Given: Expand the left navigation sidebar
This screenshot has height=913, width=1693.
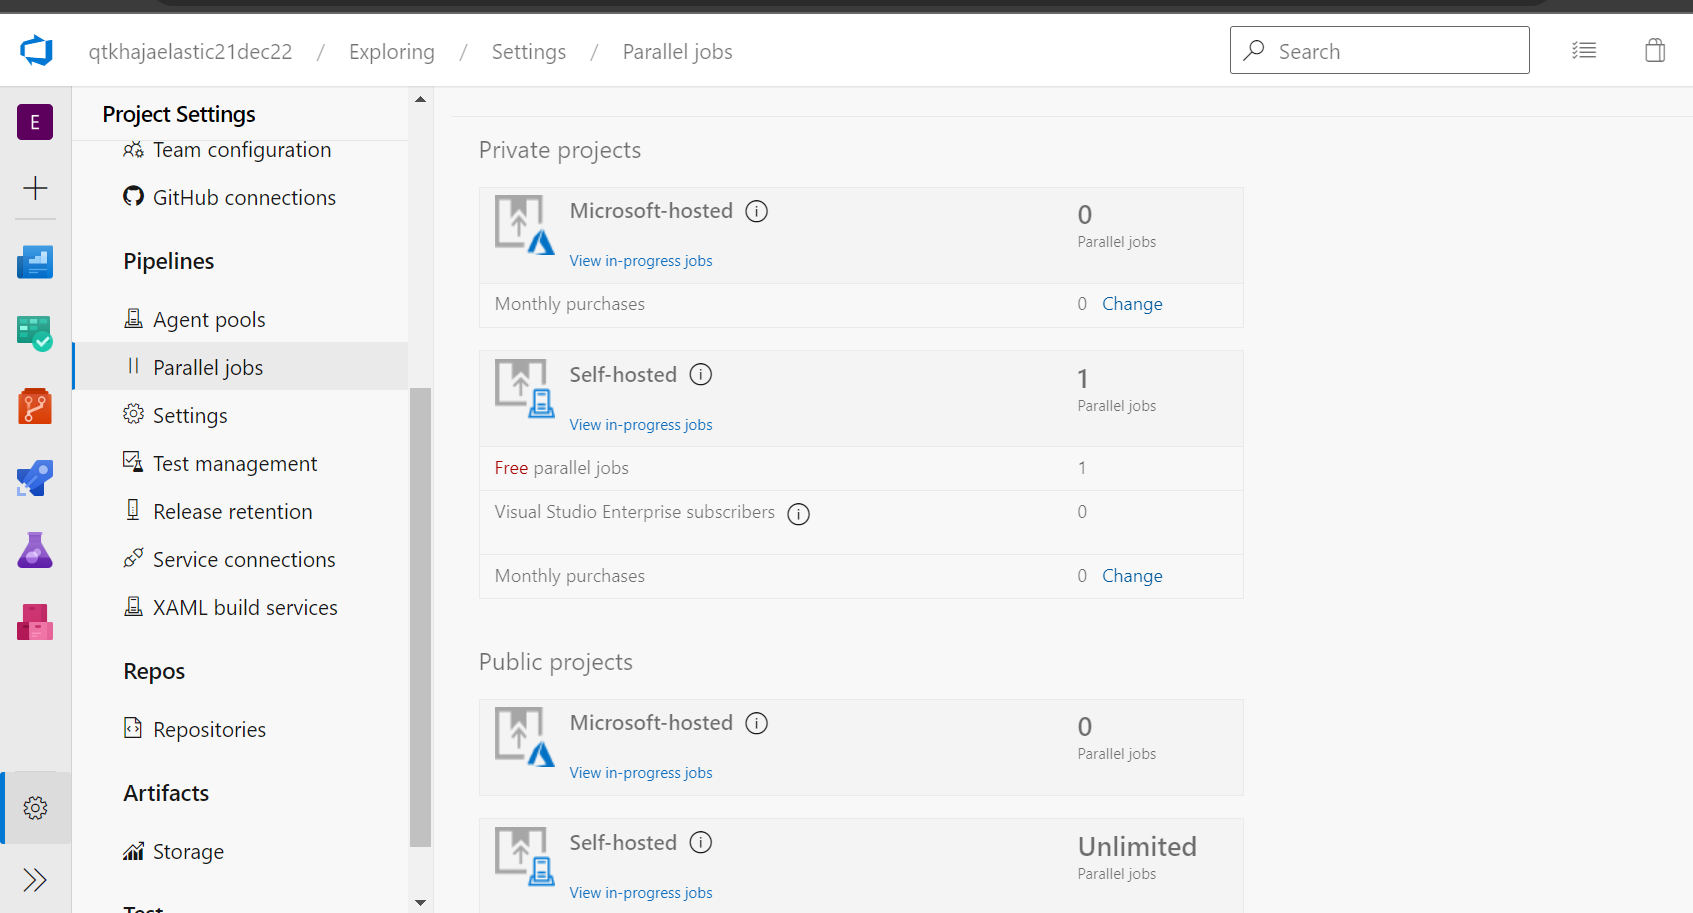Looking at the screenshot, I should click(35, 880).
